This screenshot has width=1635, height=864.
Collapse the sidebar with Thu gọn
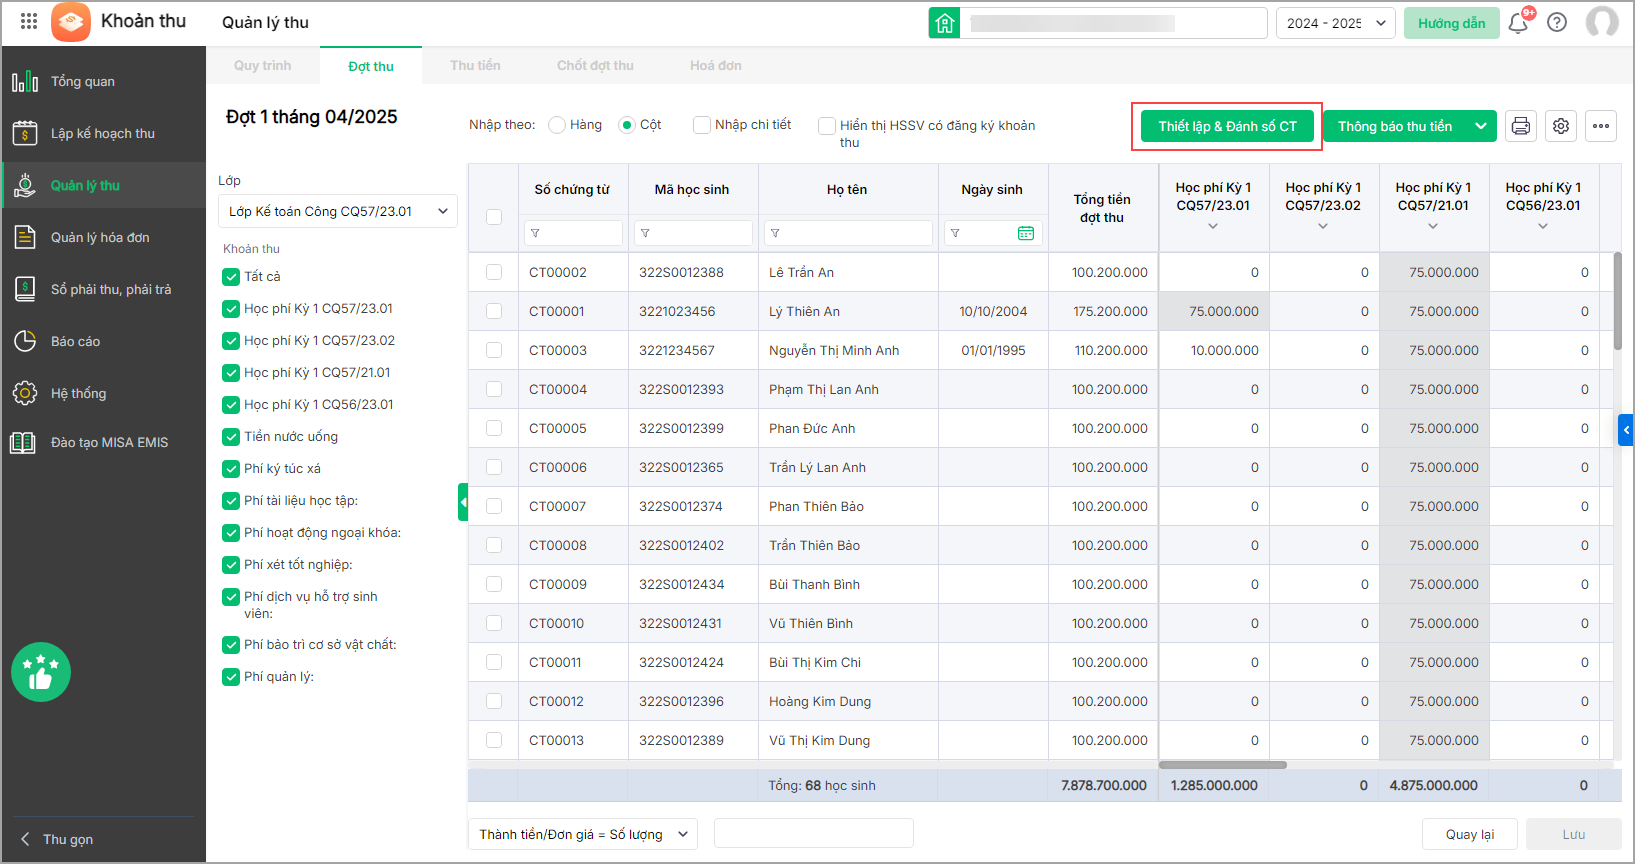58,839
